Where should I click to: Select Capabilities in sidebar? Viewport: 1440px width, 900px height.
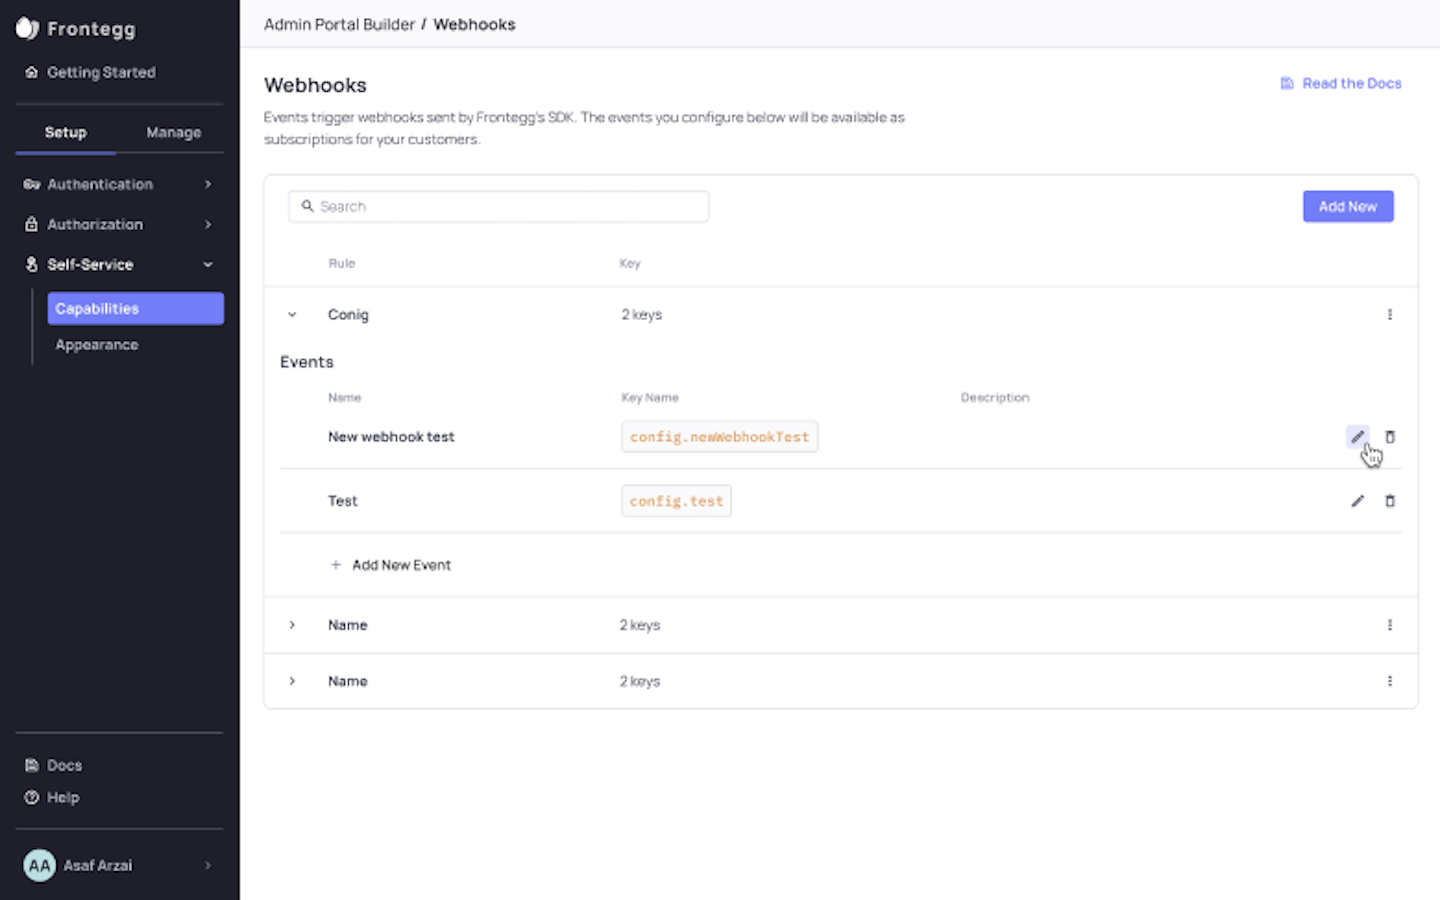coord(136,308)
